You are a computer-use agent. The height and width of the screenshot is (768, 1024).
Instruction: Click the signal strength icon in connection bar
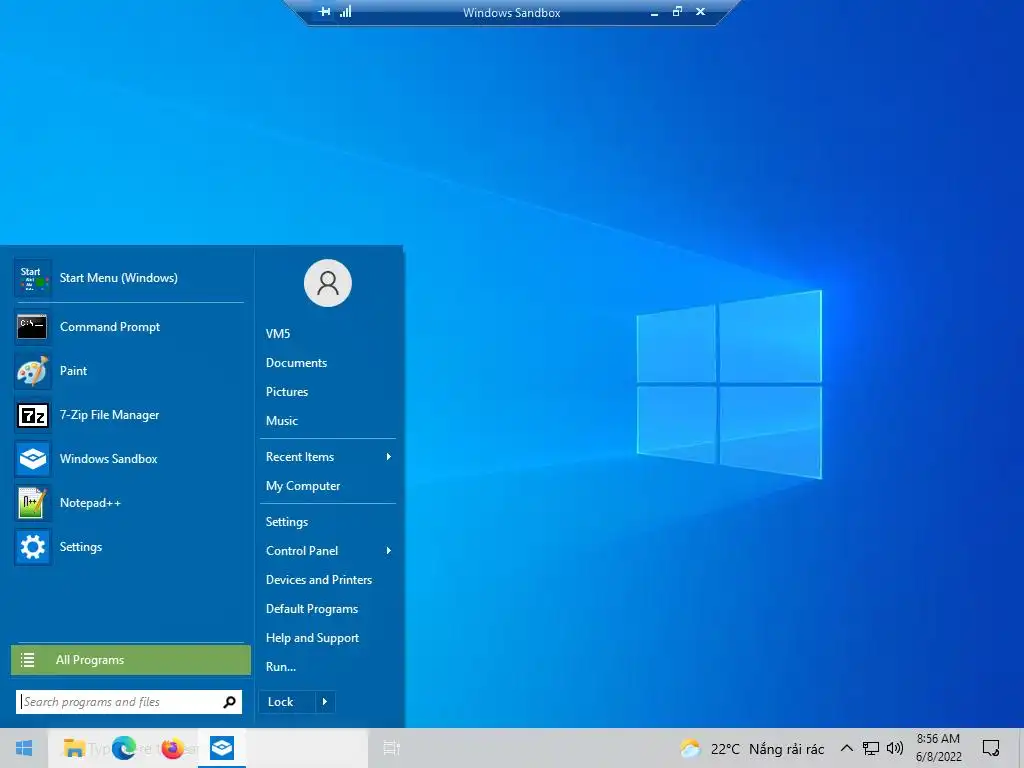[345, 11]
